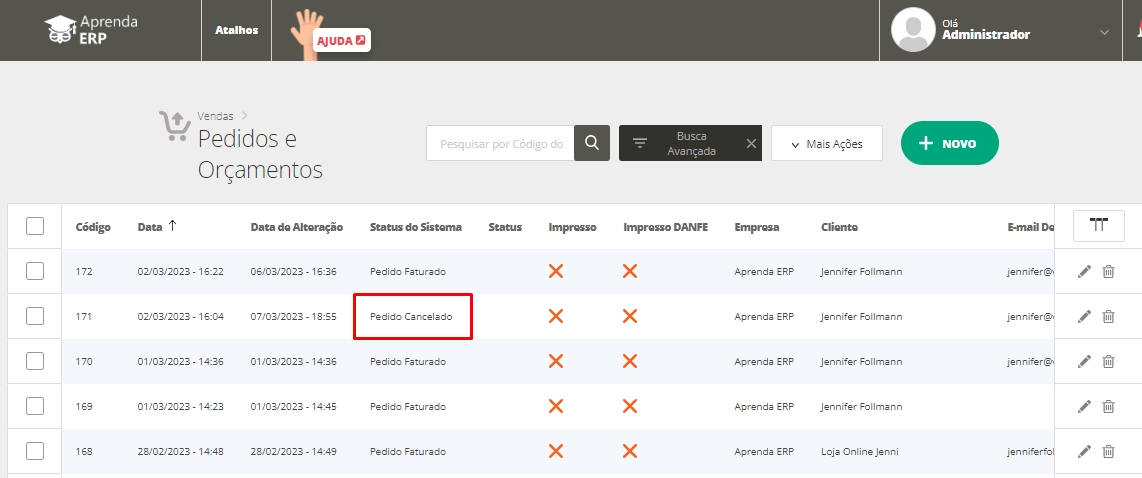Open the Atalhos menu
Screen dimensions: 1142x478
236,30
